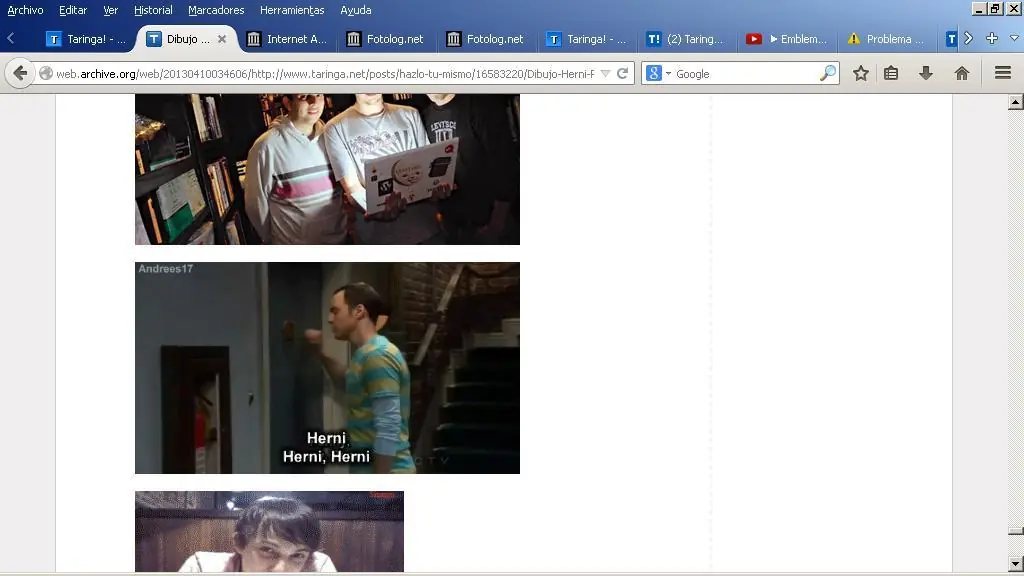This screenshot has width=1024, height=576.
Task: Switch to the first Fotolog.net tab
Action: tap(385, 39)
